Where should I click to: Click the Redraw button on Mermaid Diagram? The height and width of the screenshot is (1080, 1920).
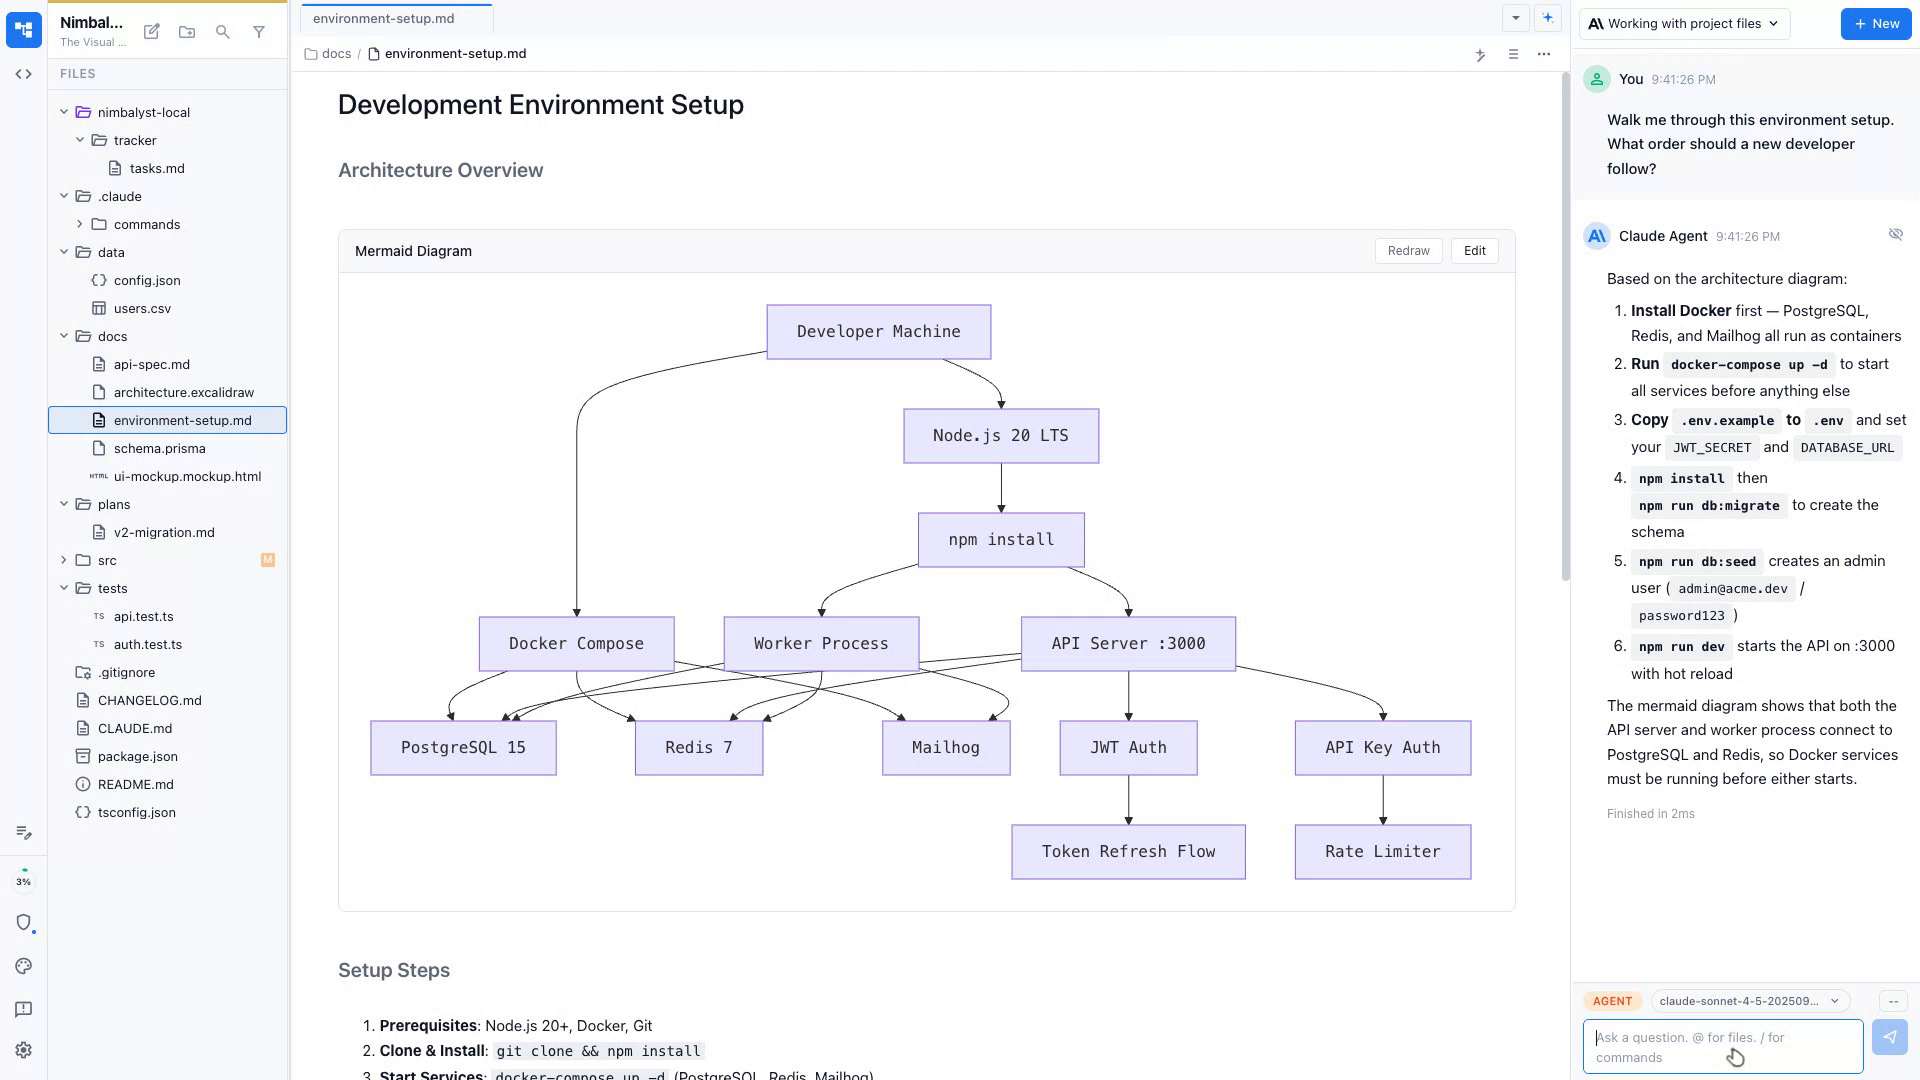click(x=1408, y=251)
